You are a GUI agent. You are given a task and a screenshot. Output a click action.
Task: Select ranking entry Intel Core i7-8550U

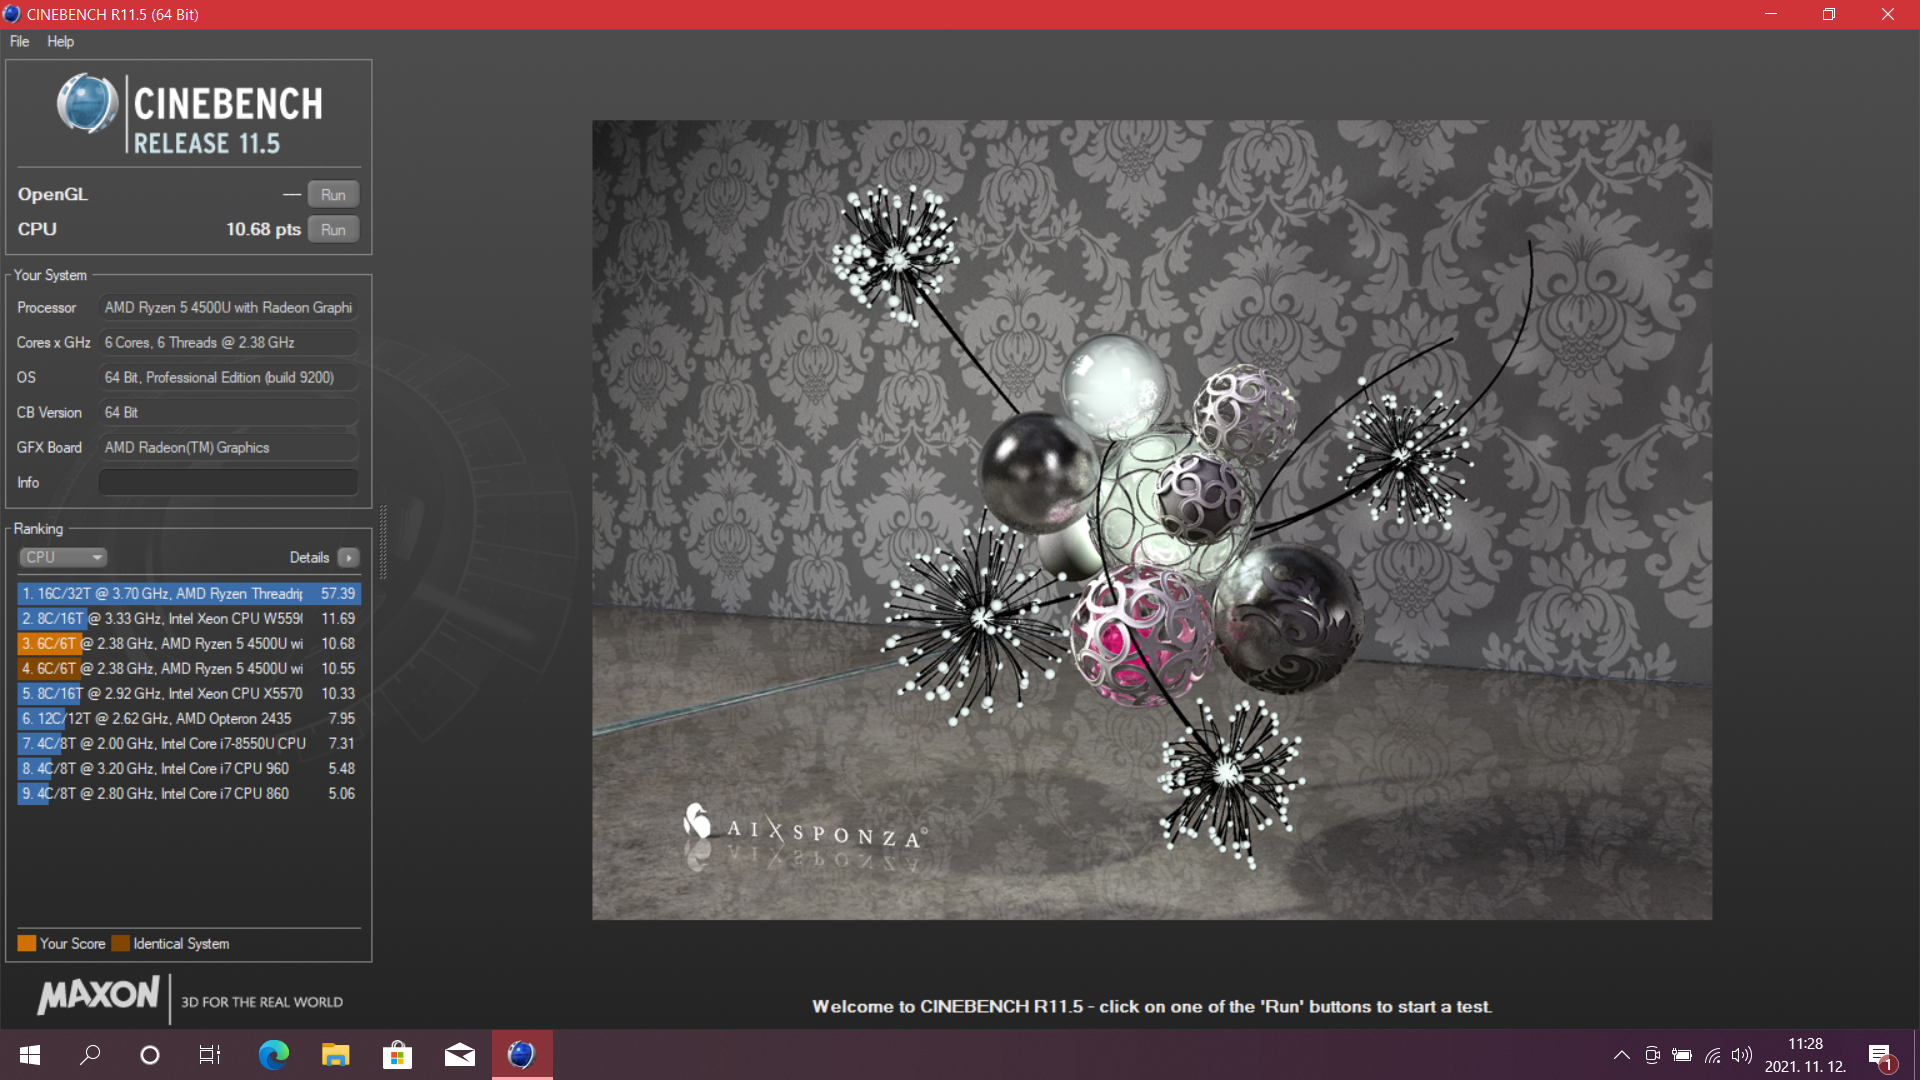[x=188, y=743]
